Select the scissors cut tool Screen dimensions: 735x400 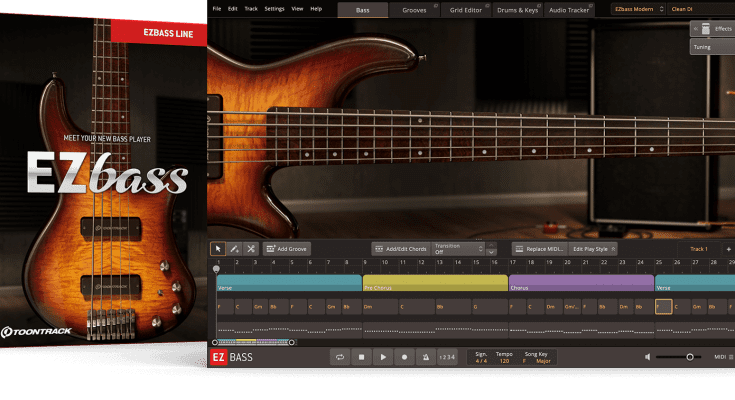pos(251,248)
